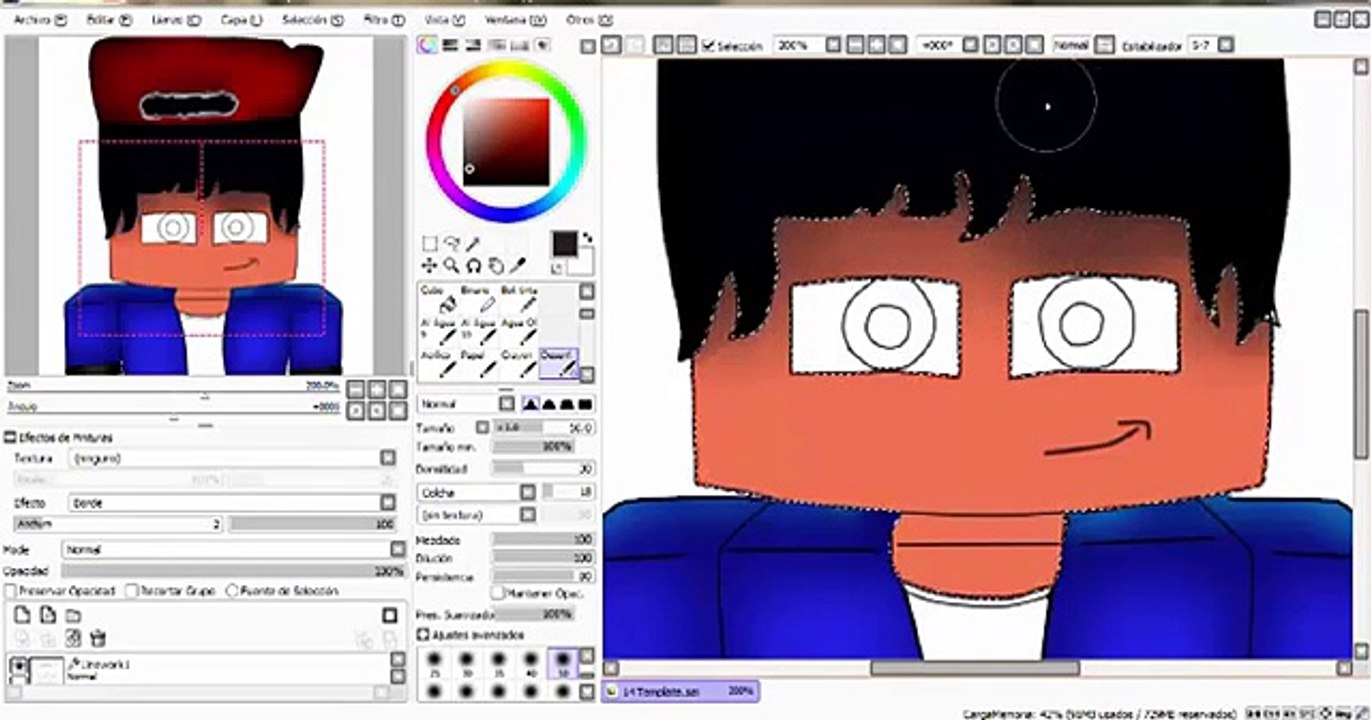Enable Recortar Grupo checkbox
1371x720 pixels.
(x=131, y=591)
